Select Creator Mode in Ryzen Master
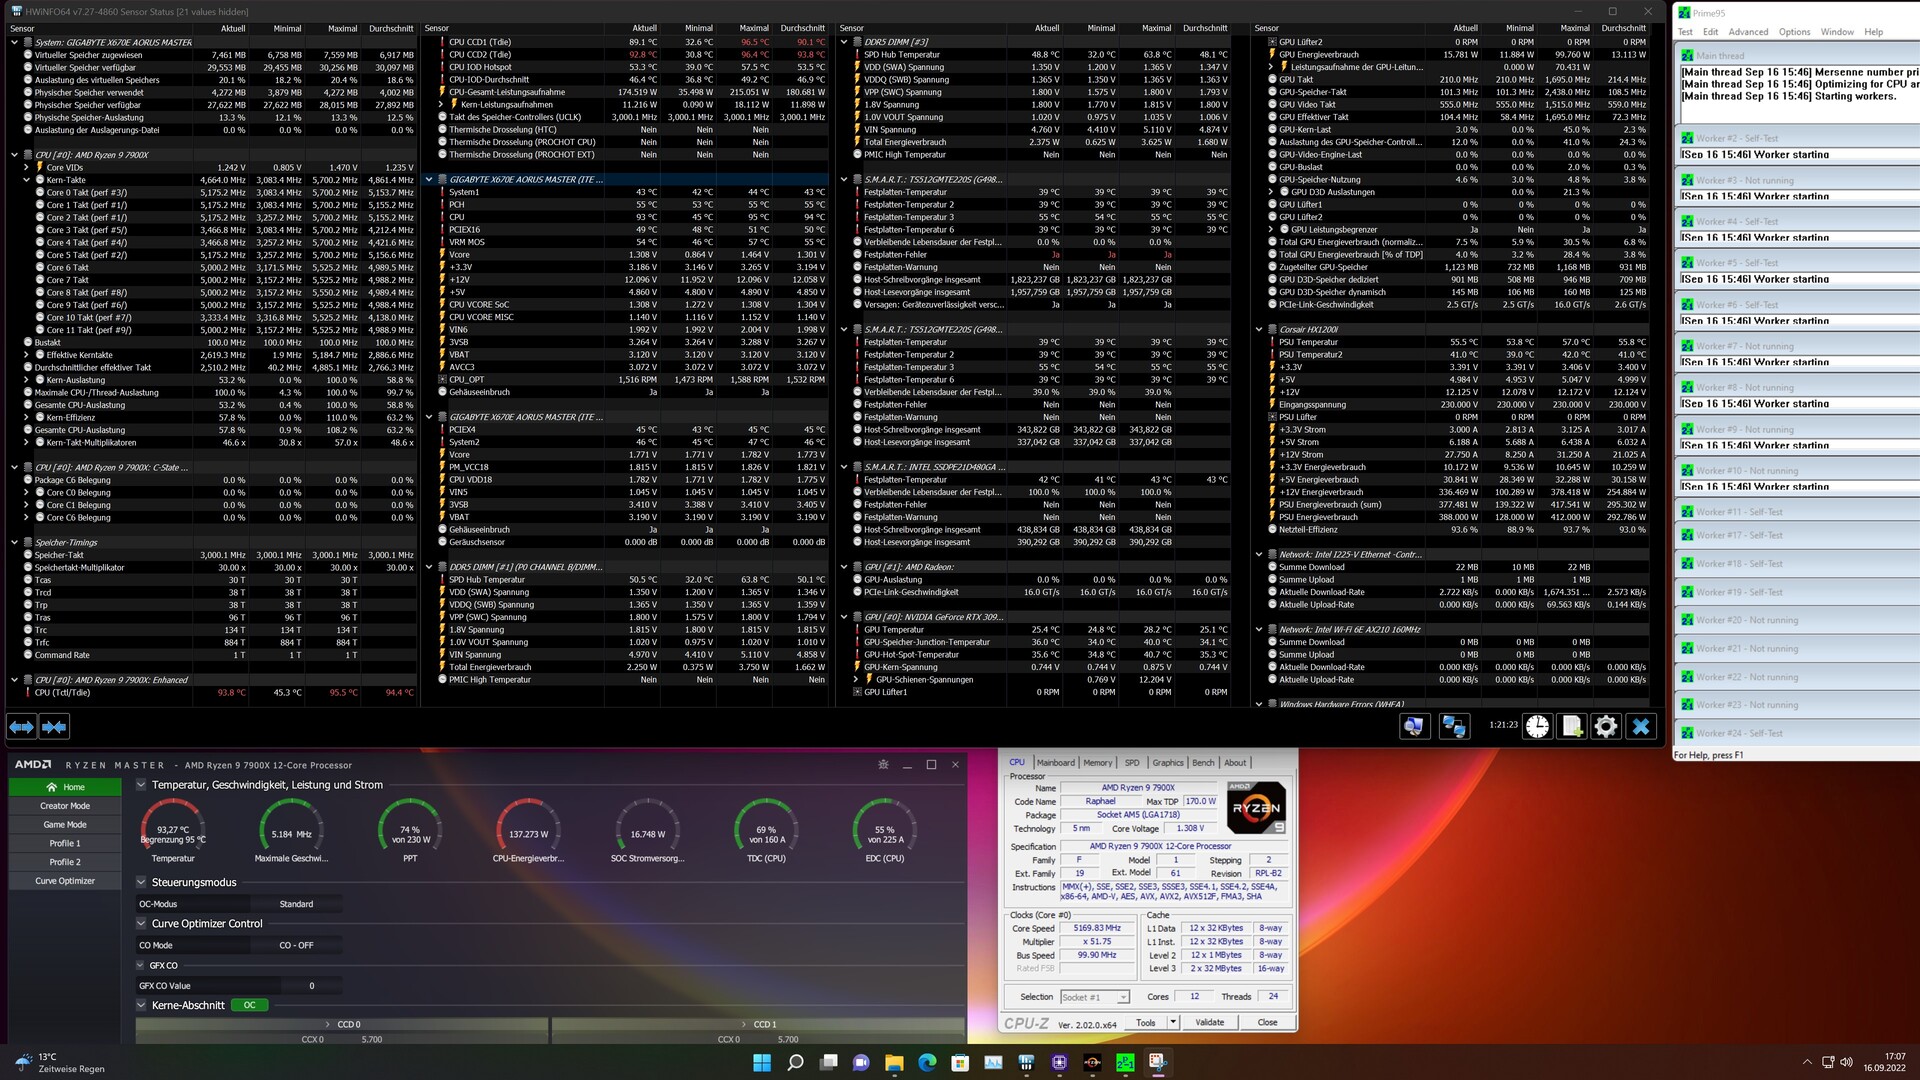 (65, 806)
